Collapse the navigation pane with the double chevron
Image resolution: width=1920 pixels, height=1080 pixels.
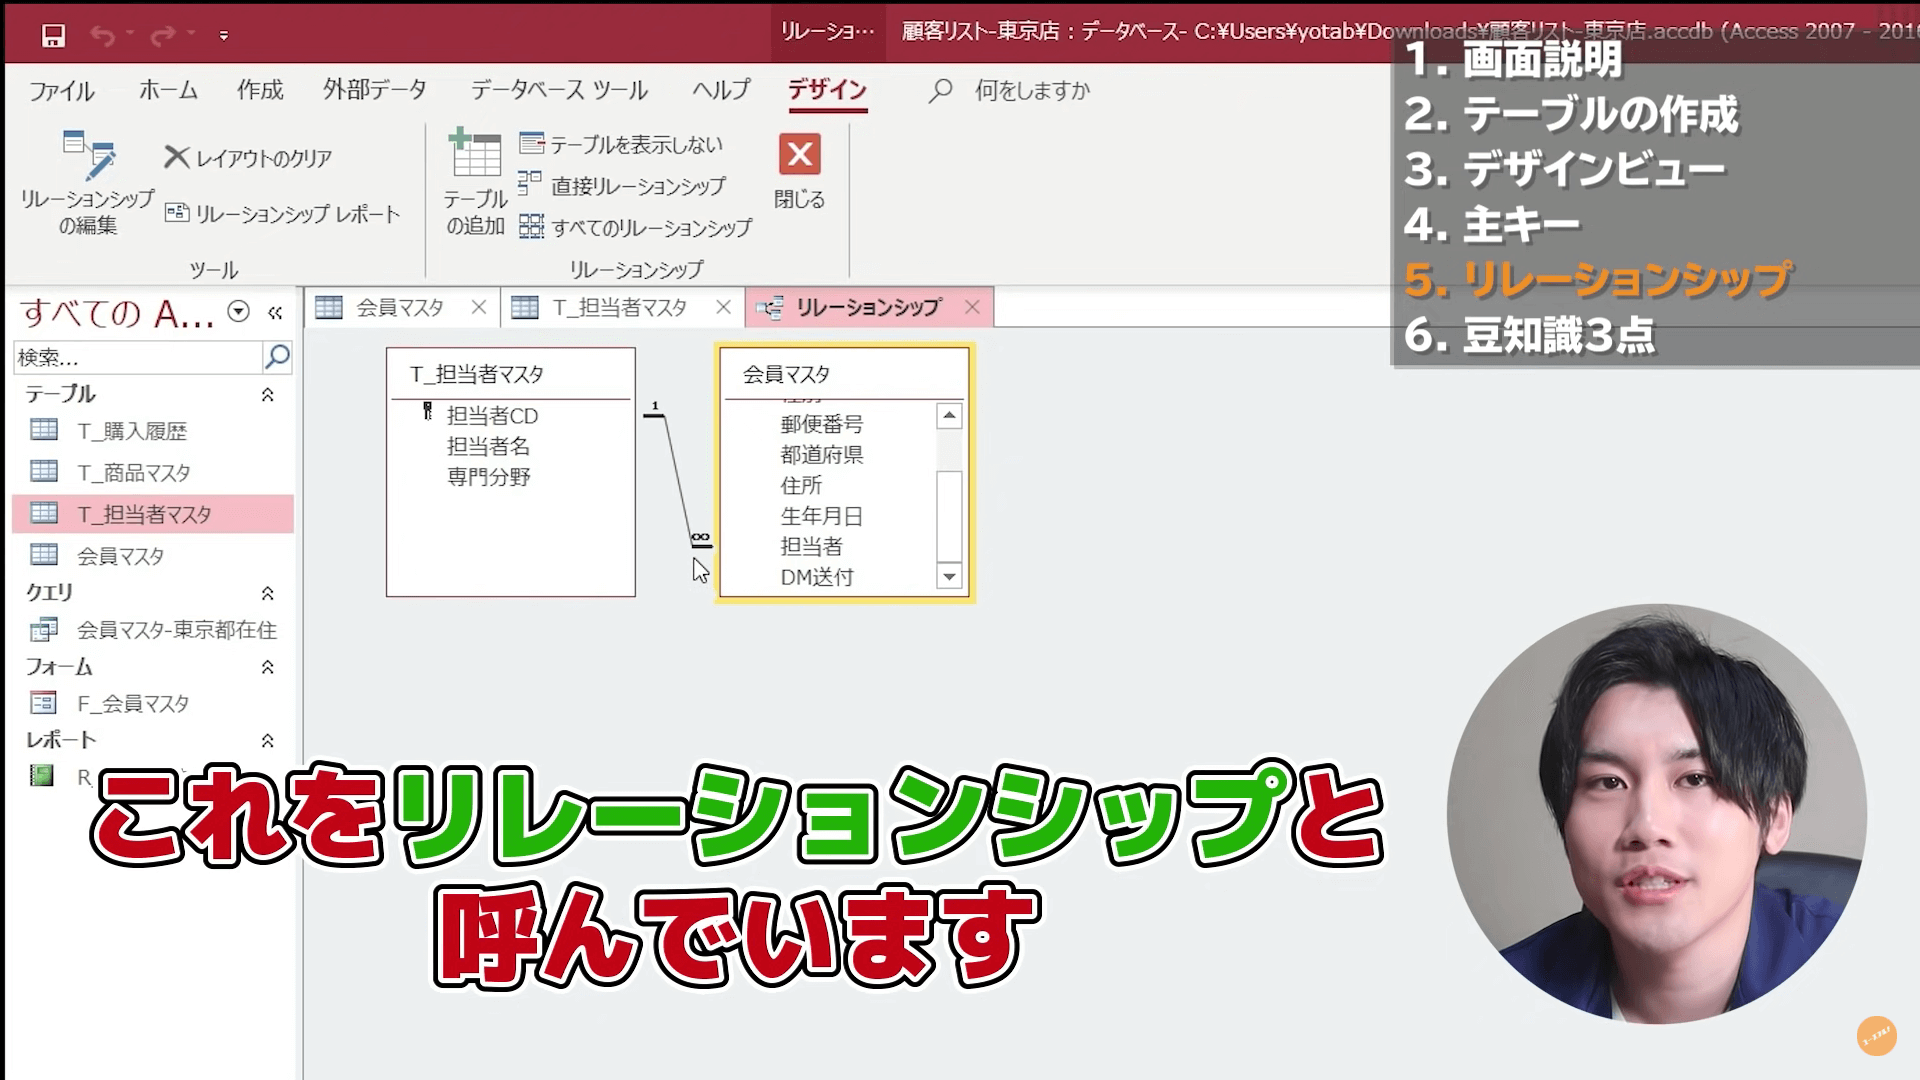tap(275, 313)
